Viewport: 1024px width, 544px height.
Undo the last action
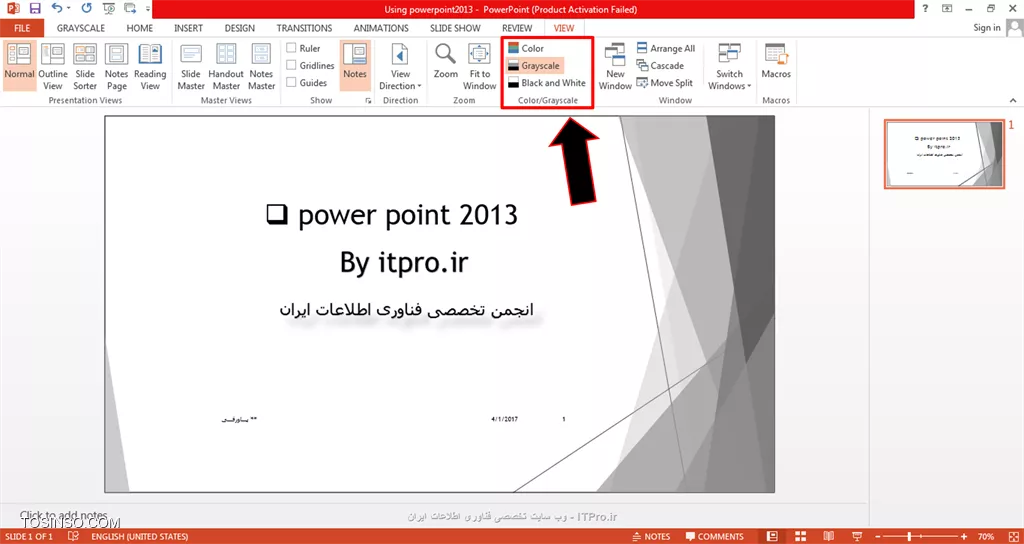pyautogui.click(x=57, y=9)
